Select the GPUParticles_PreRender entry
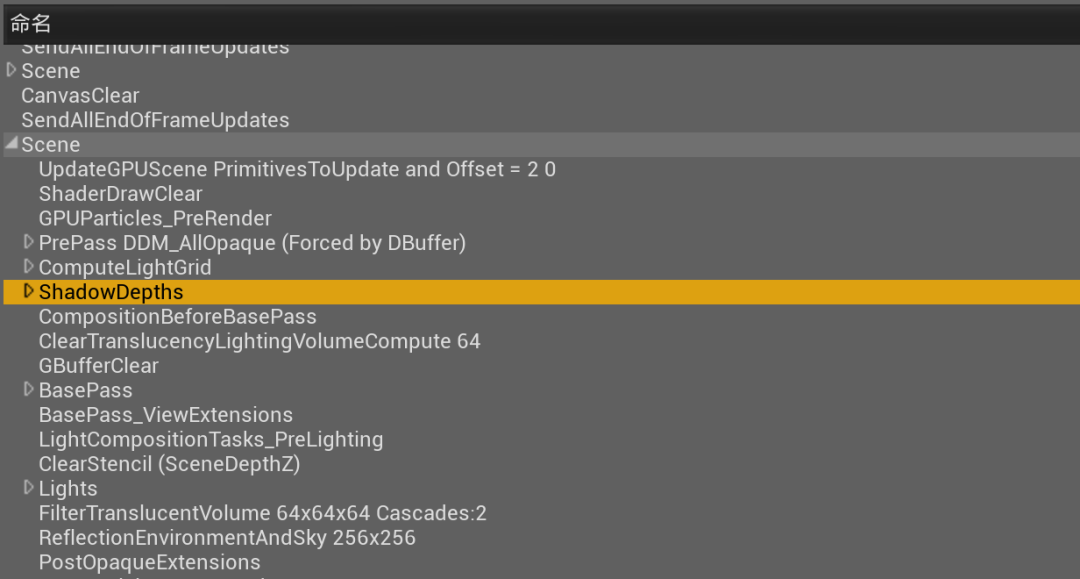 coord(155,218)
